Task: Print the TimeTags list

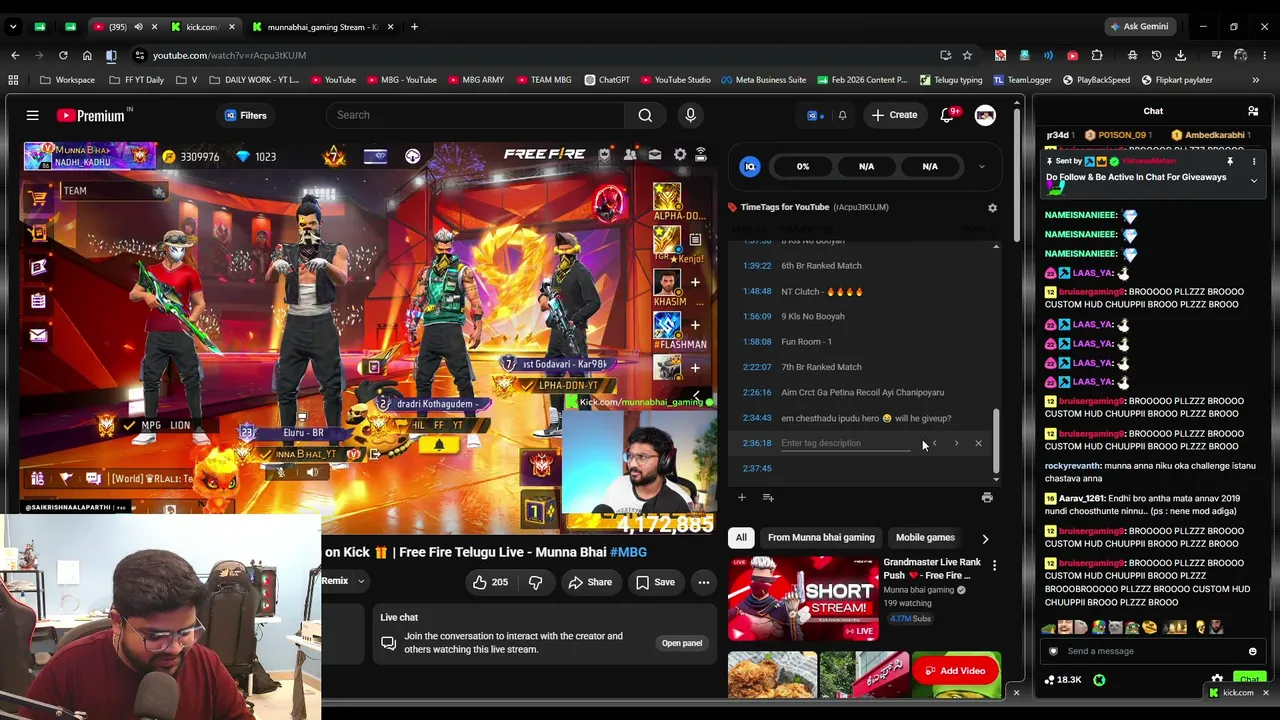Action: [x=987, y=497]
